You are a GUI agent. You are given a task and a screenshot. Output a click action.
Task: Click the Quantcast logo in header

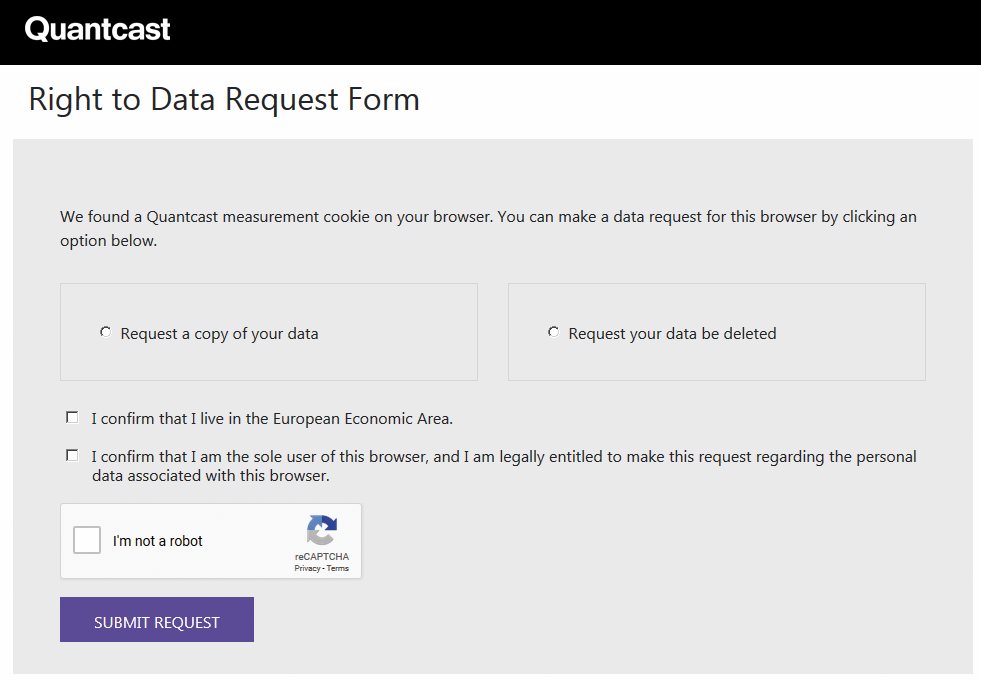click(x=97, y=29)
